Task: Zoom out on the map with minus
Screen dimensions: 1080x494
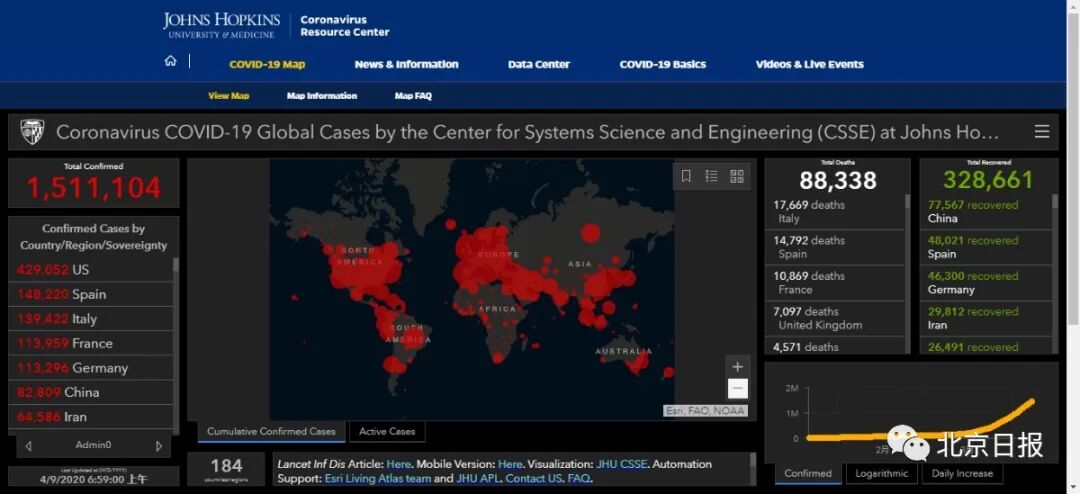Action: click(x=738, y=389)
